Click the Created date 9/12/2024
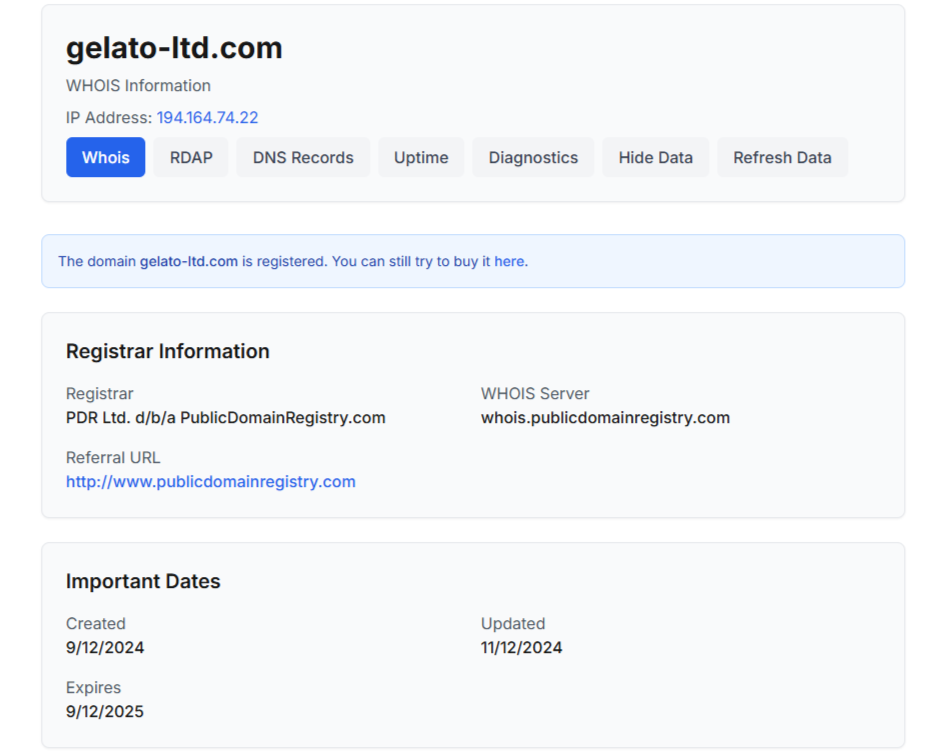Image resolution: width=925 pixels, height=752 pixels. pyautogui.click(x=105, y=648)
